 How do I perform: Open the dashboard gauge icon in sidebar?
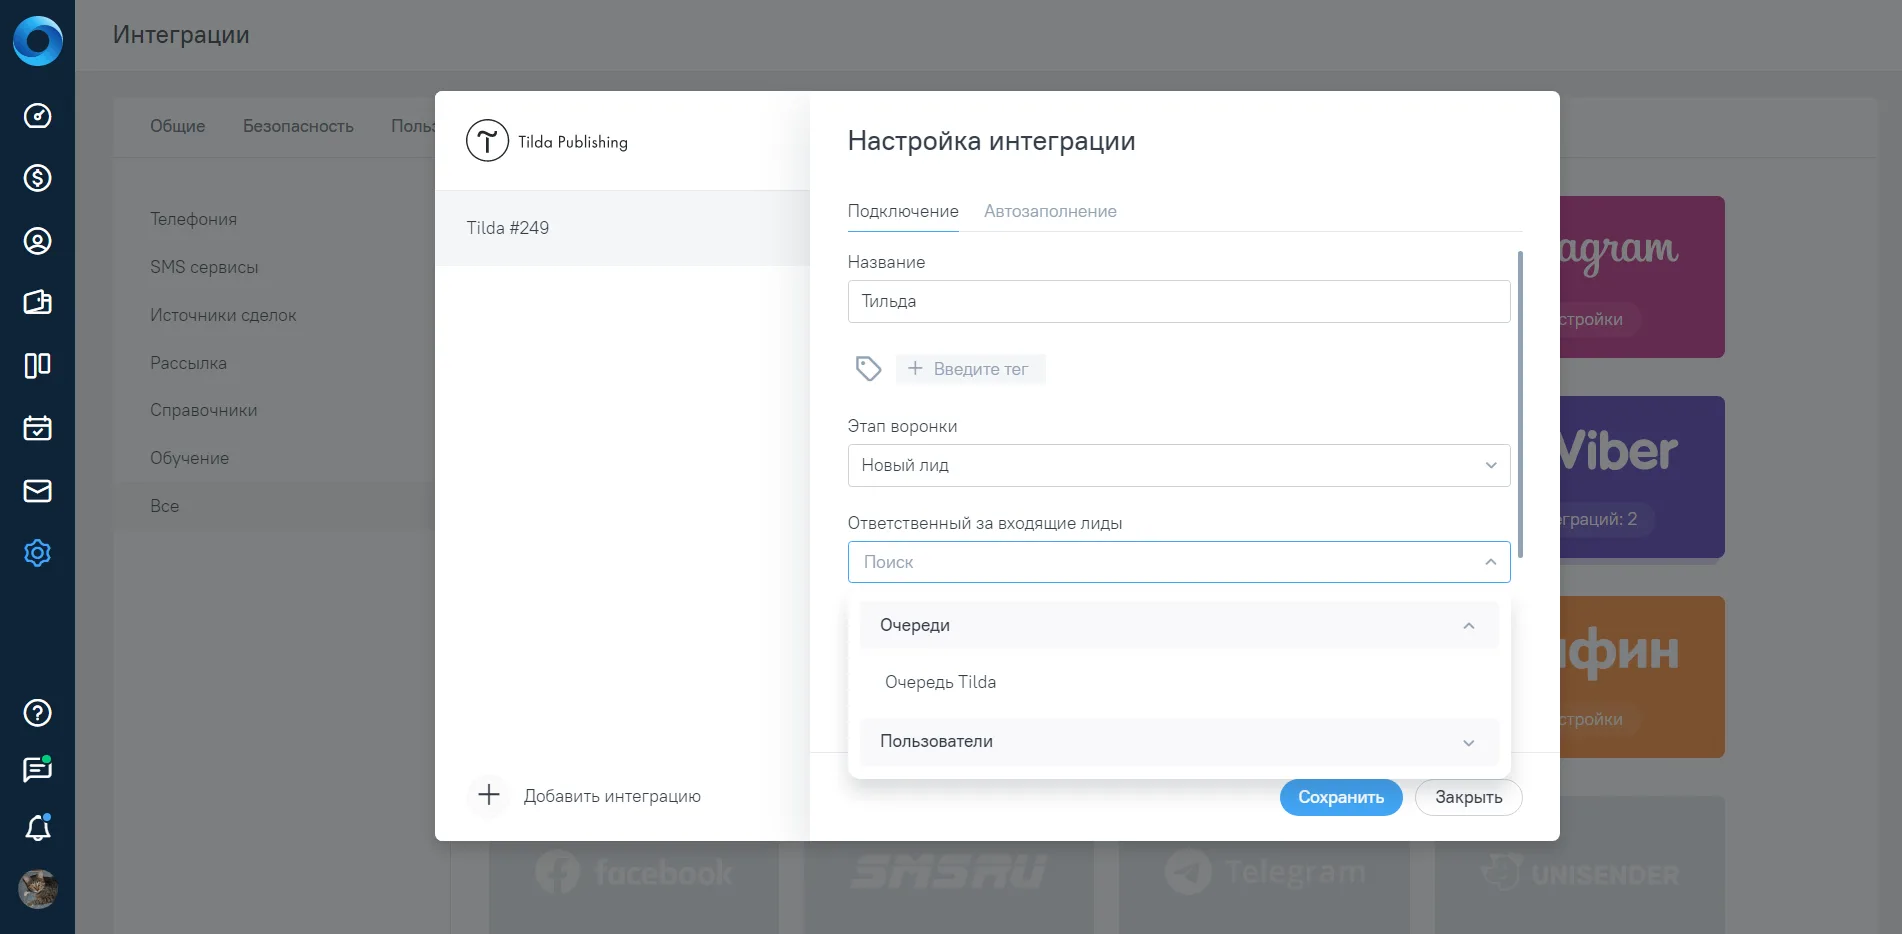tap(37, 116)
